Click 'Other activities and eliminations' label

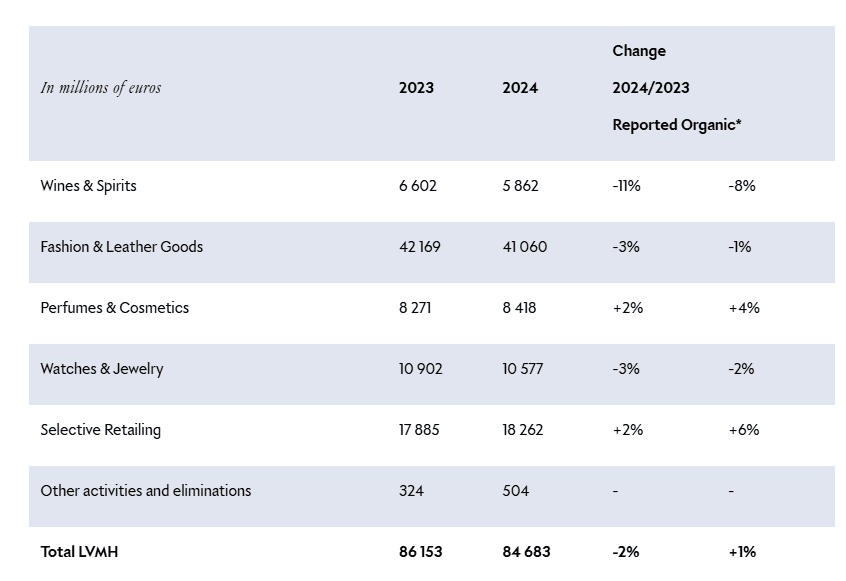coord(146,491)
